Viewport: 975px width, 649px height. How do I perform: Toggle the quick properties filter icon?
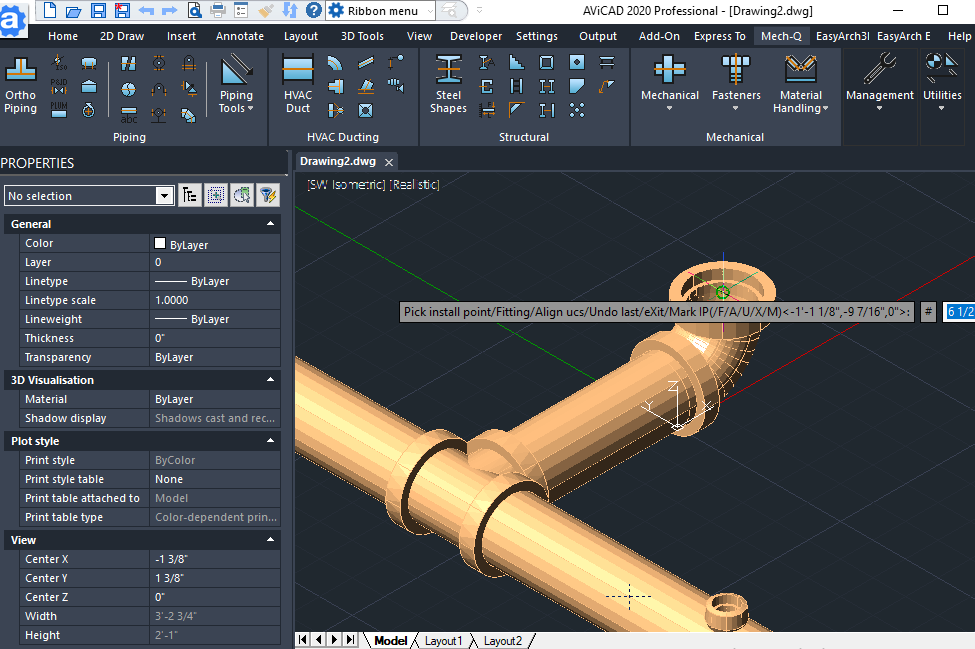click(x=267, y=195)
